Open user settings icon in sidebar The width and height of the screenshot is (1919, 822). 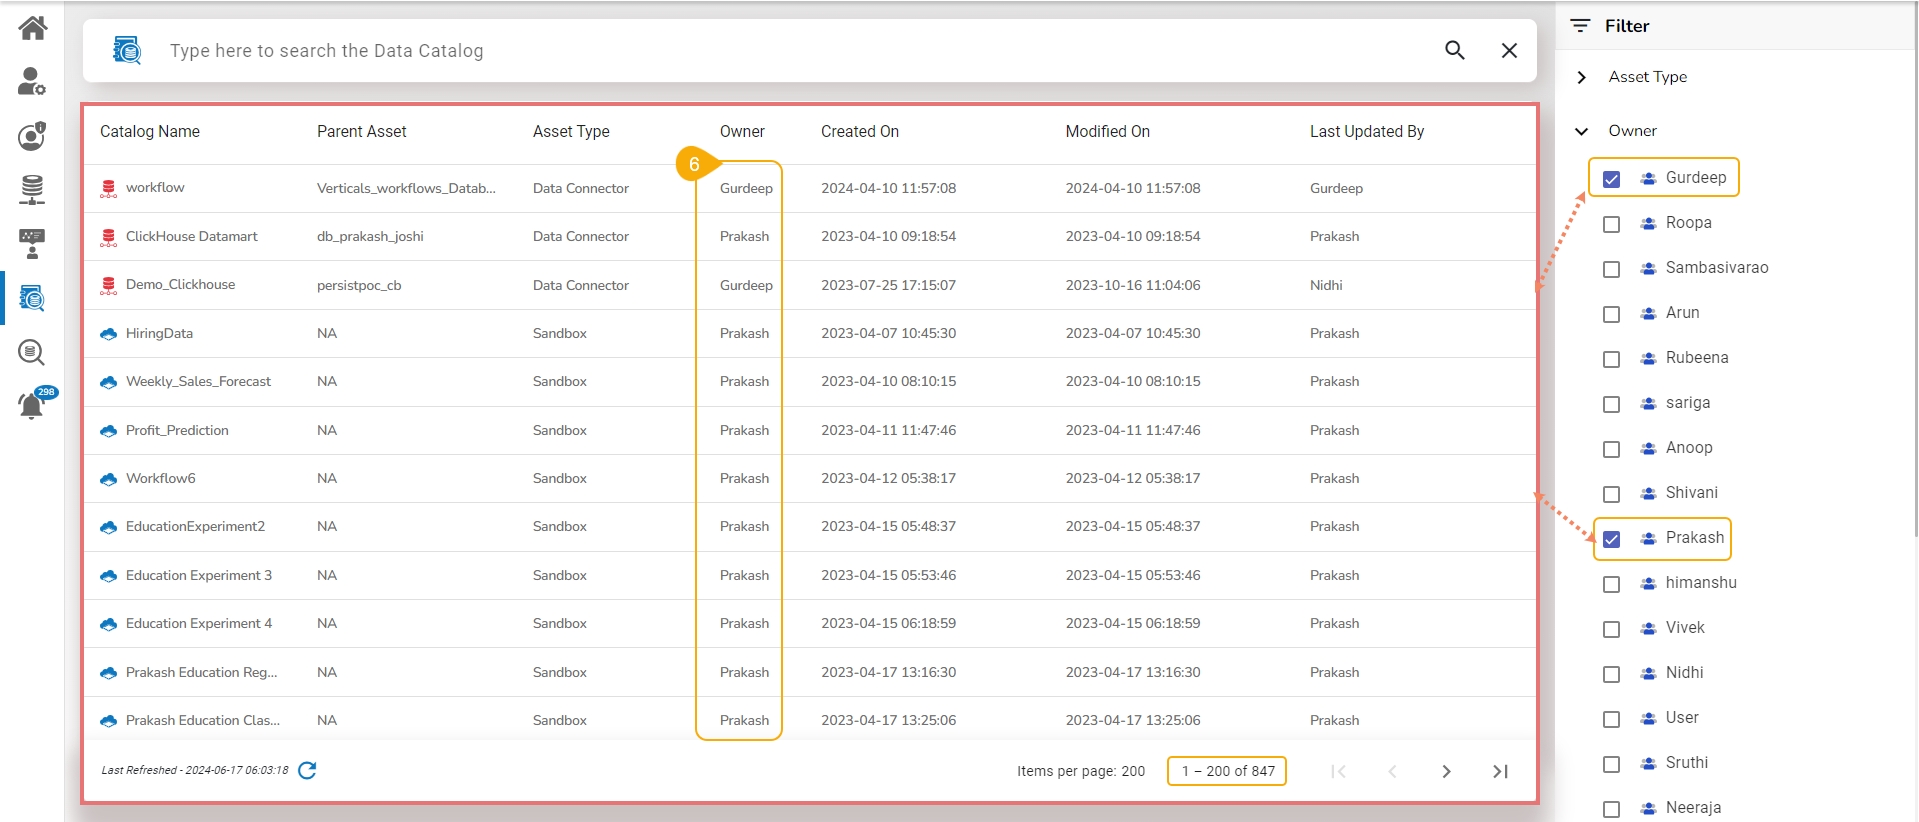(32, 82)
